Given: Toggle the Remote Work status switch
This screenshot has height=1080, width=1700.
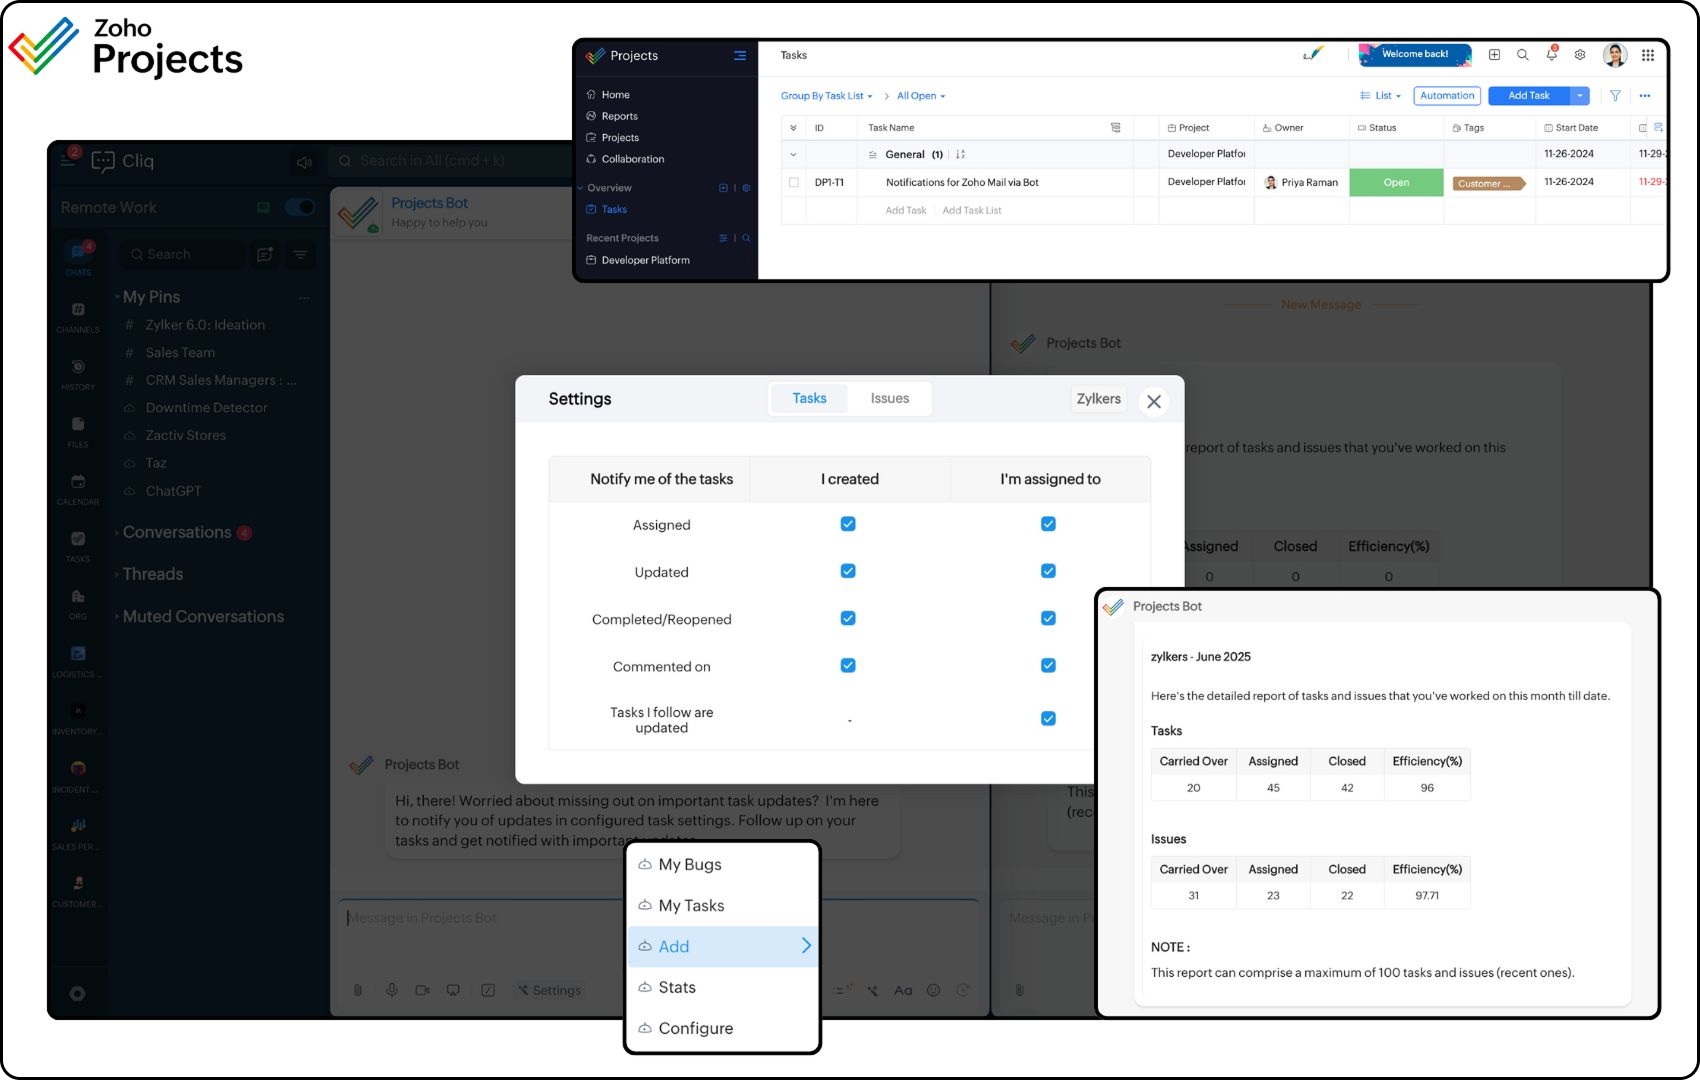Looking at the screenshot, I should [x=298, y=207].
